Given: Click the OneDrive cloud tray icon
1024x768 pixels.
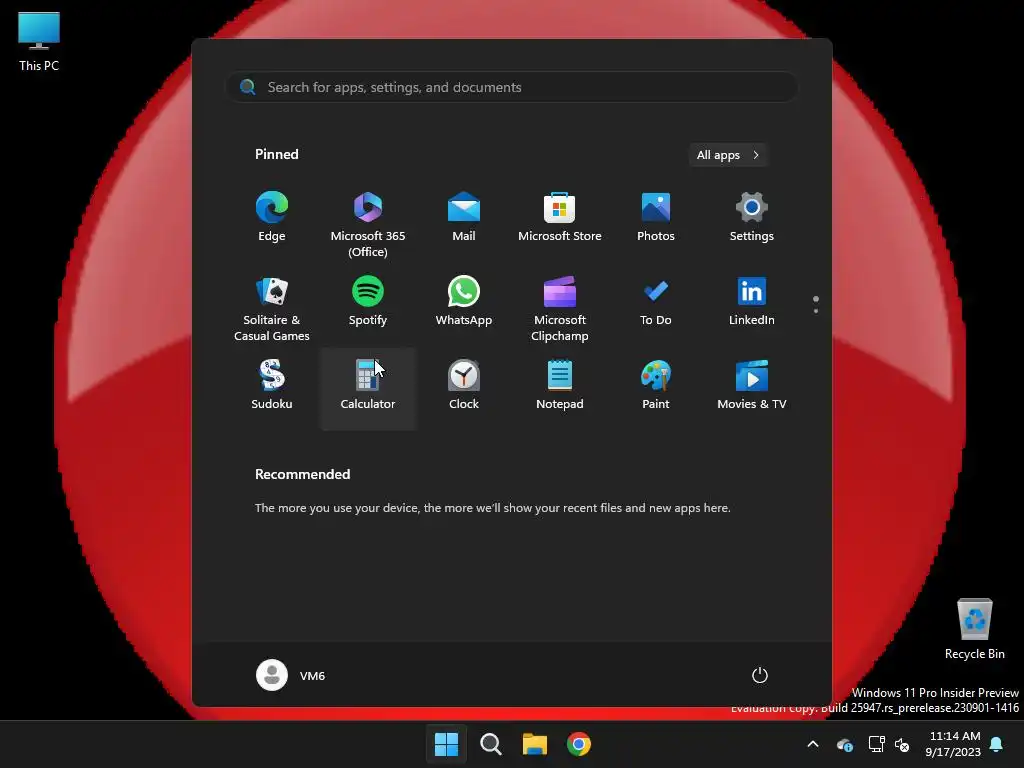Looking at the screenshot, I should click(x=844, y=744).
